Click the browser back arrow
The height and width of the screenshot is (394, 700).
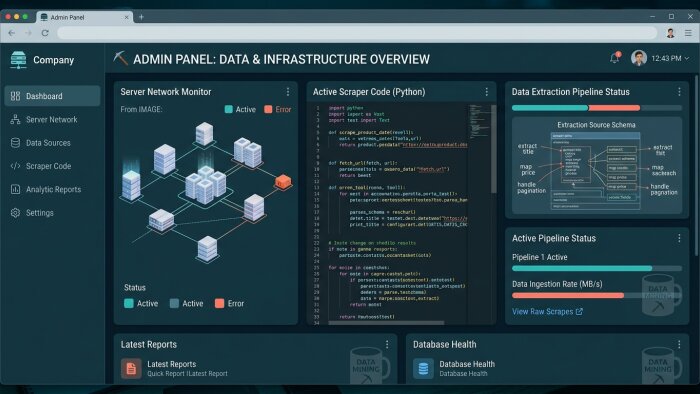pyautogui.click(x=12, y=33)
